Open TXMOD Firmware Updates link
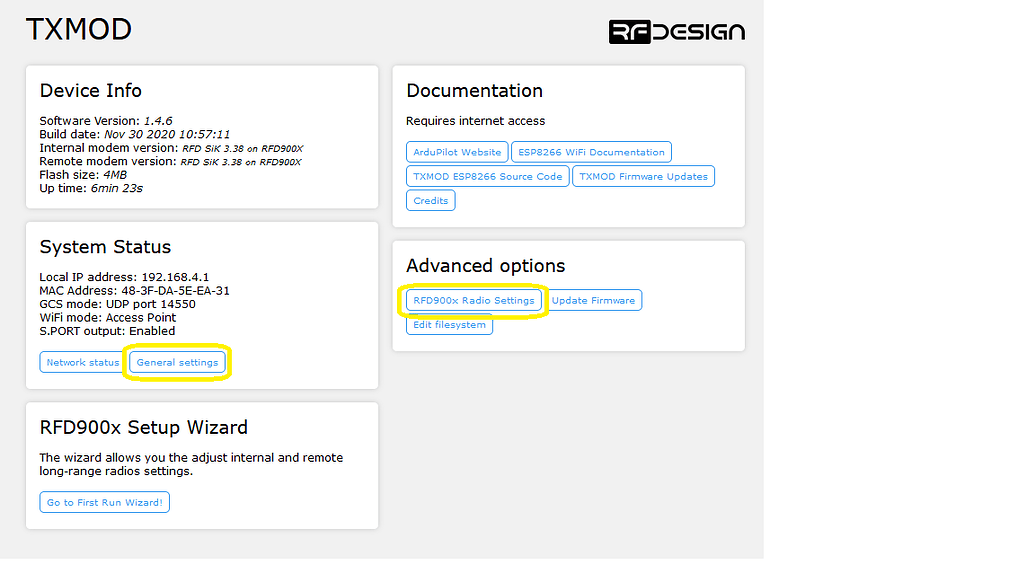Screen dimensions: 1035x582 (x=643, y=176)
